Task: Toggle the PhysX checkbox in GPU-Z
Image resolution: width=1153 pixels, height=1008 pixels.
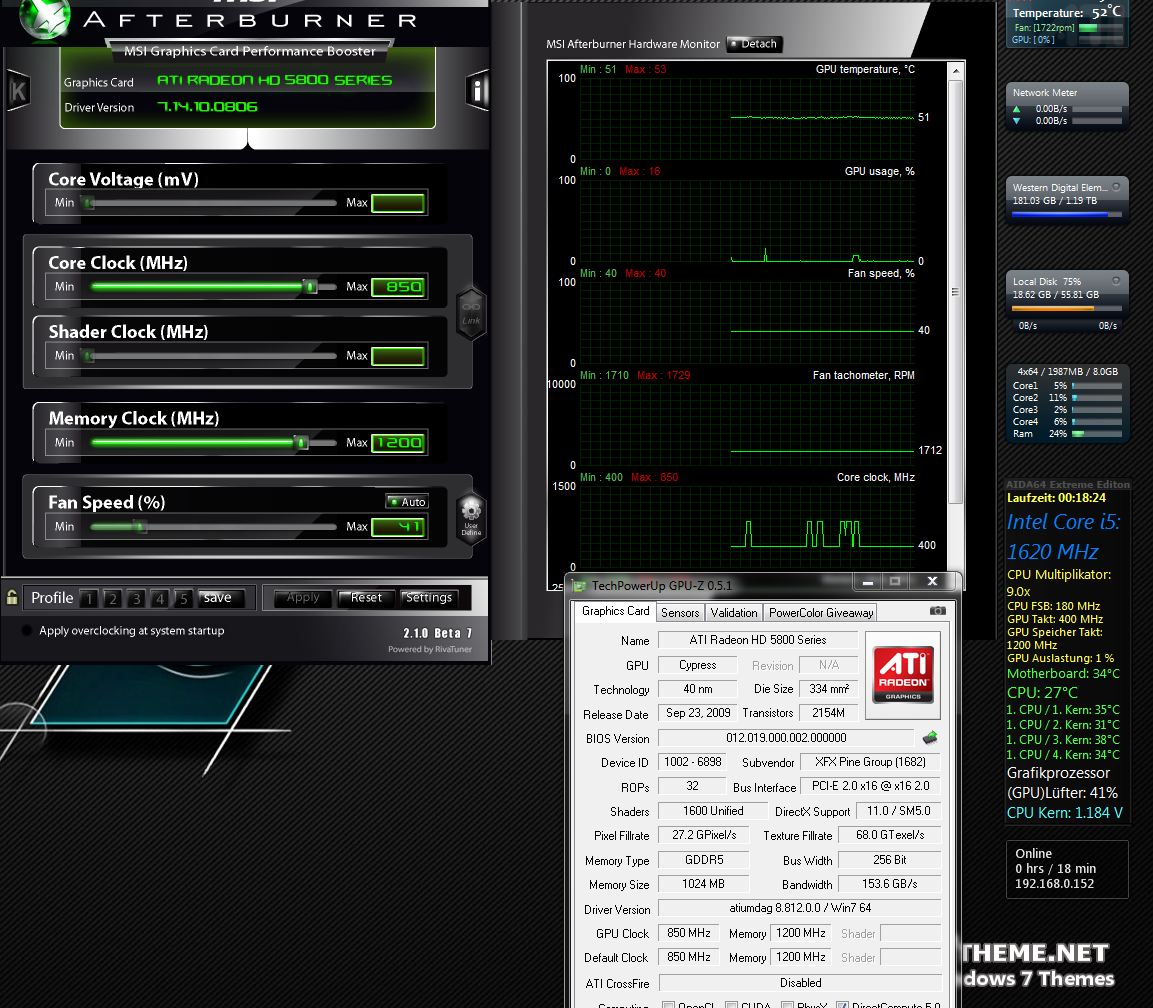Action: pos(787,1005)
